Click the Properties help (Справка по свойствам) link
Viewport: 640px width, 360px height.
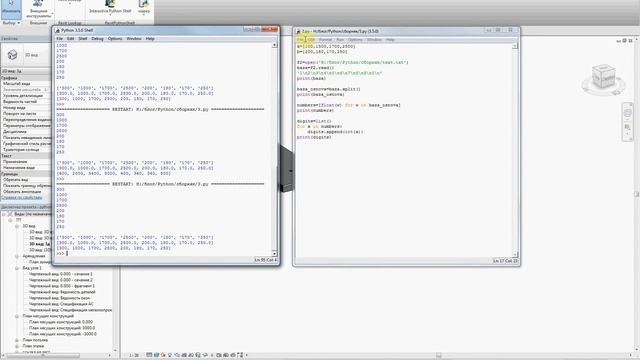click(22, 198)
